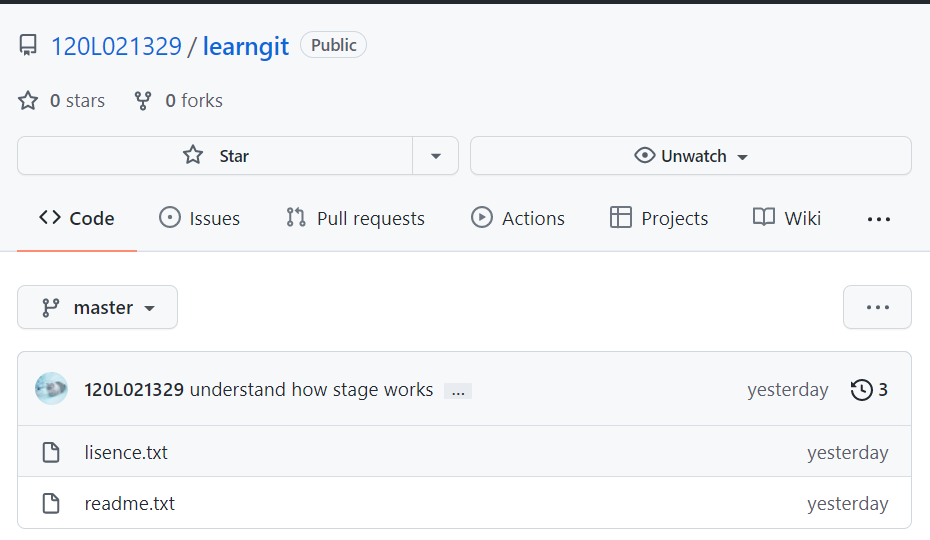Open the Pull requests tab
930x540 pixels.
(355, 218)
